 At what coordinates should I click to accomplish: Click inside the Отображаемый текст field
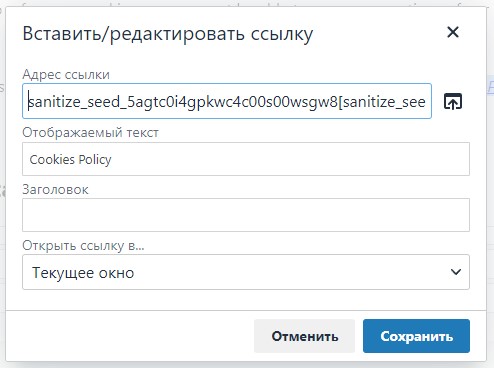246,159
